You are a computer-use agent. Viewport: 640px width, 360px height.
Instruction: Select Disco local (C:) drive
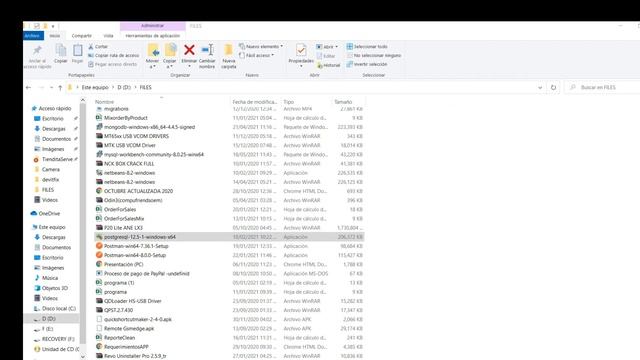coord(55,309)
